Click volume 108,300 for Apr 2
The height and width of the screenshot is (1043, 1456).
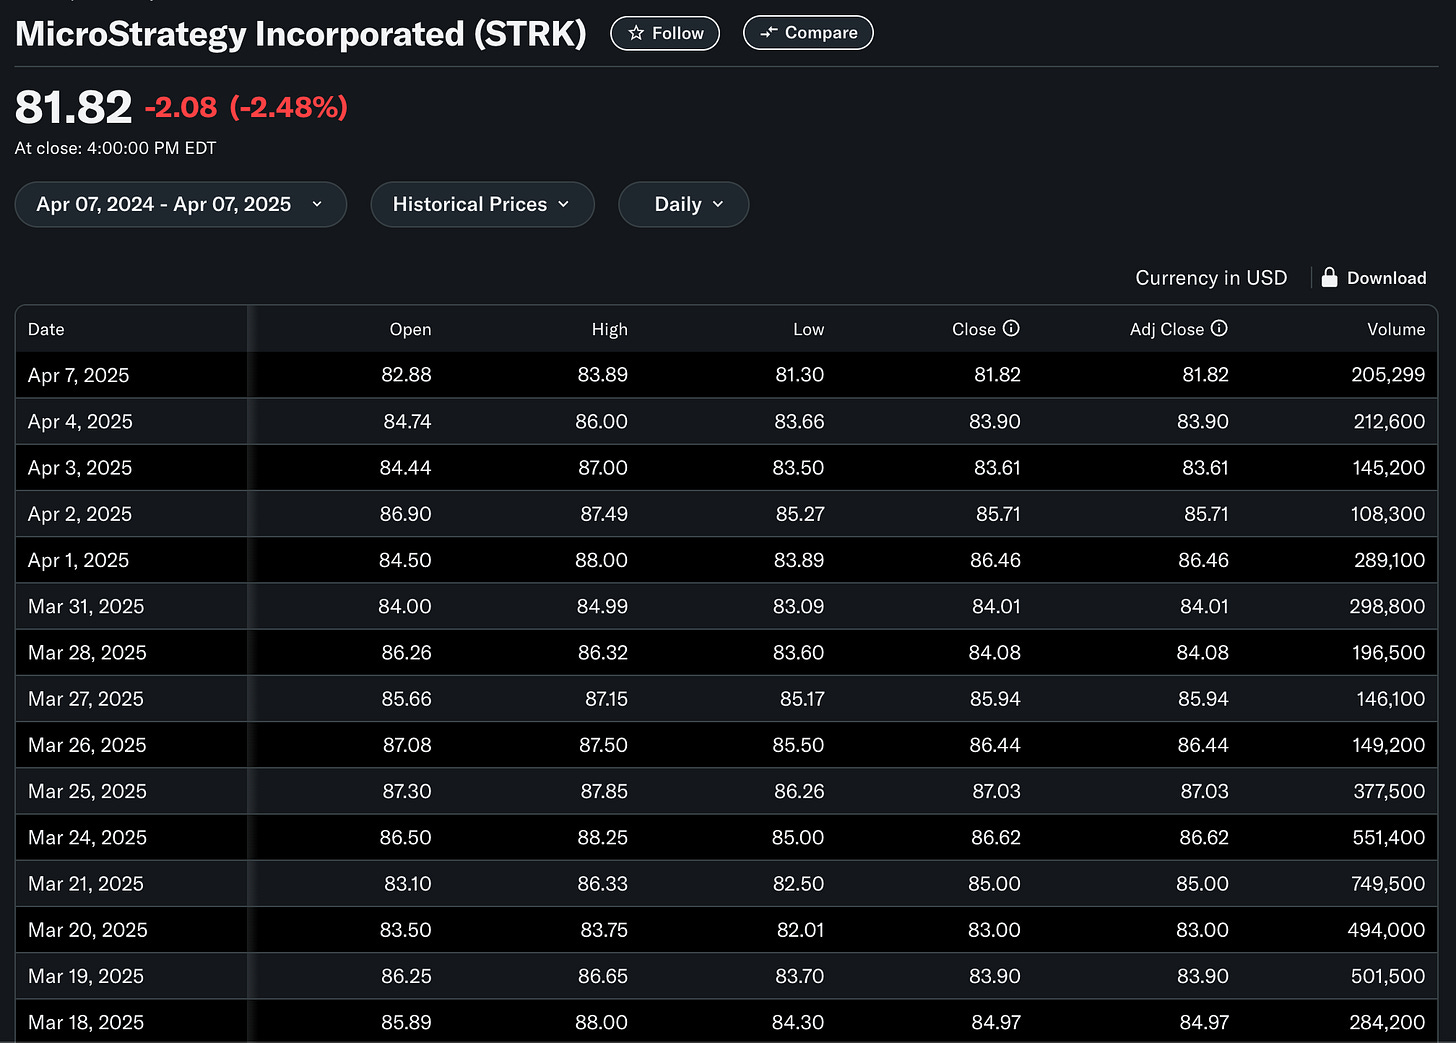pos(1388,513)
